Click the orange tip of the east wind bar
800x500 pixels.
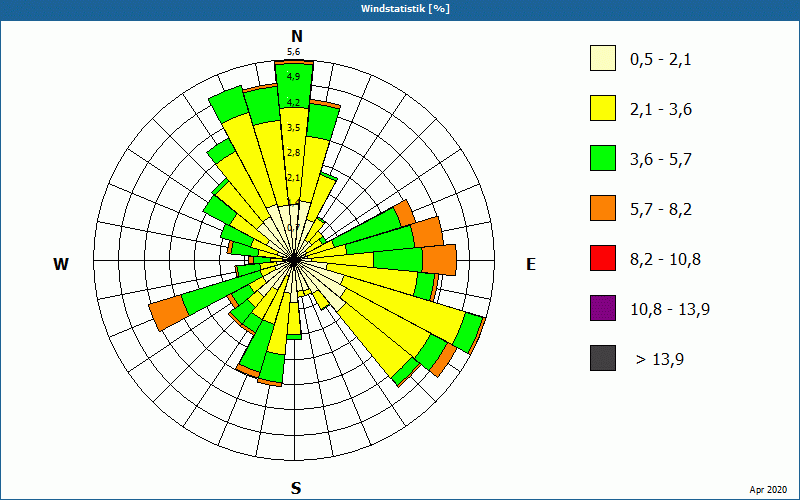tap(439, 260)
